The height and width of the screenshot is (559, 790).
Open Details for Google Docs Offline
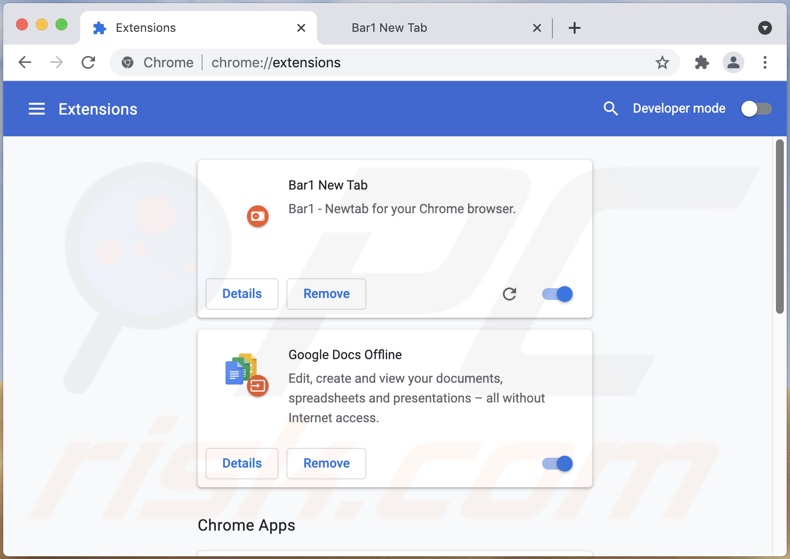(242, 463)
